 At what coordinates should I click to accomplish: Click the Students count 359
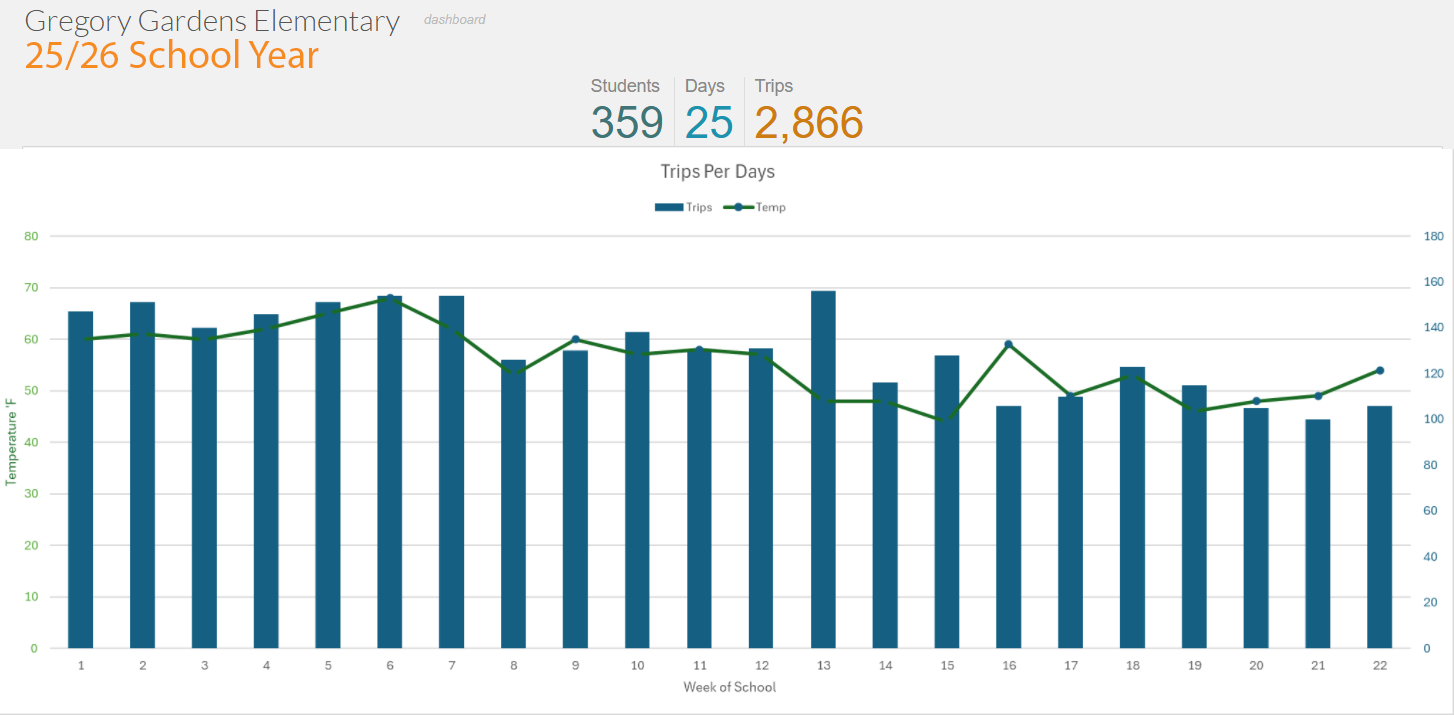[626, 122]
